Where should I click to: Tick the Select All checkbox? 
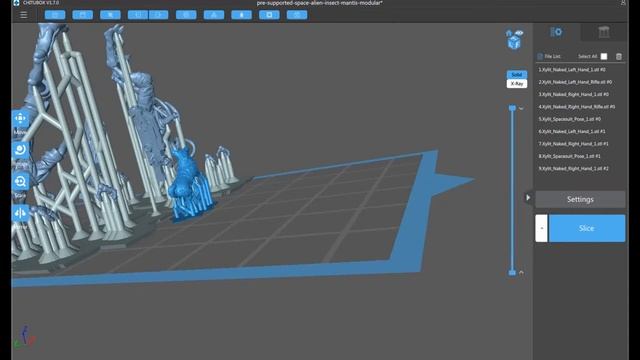point(604,56)
